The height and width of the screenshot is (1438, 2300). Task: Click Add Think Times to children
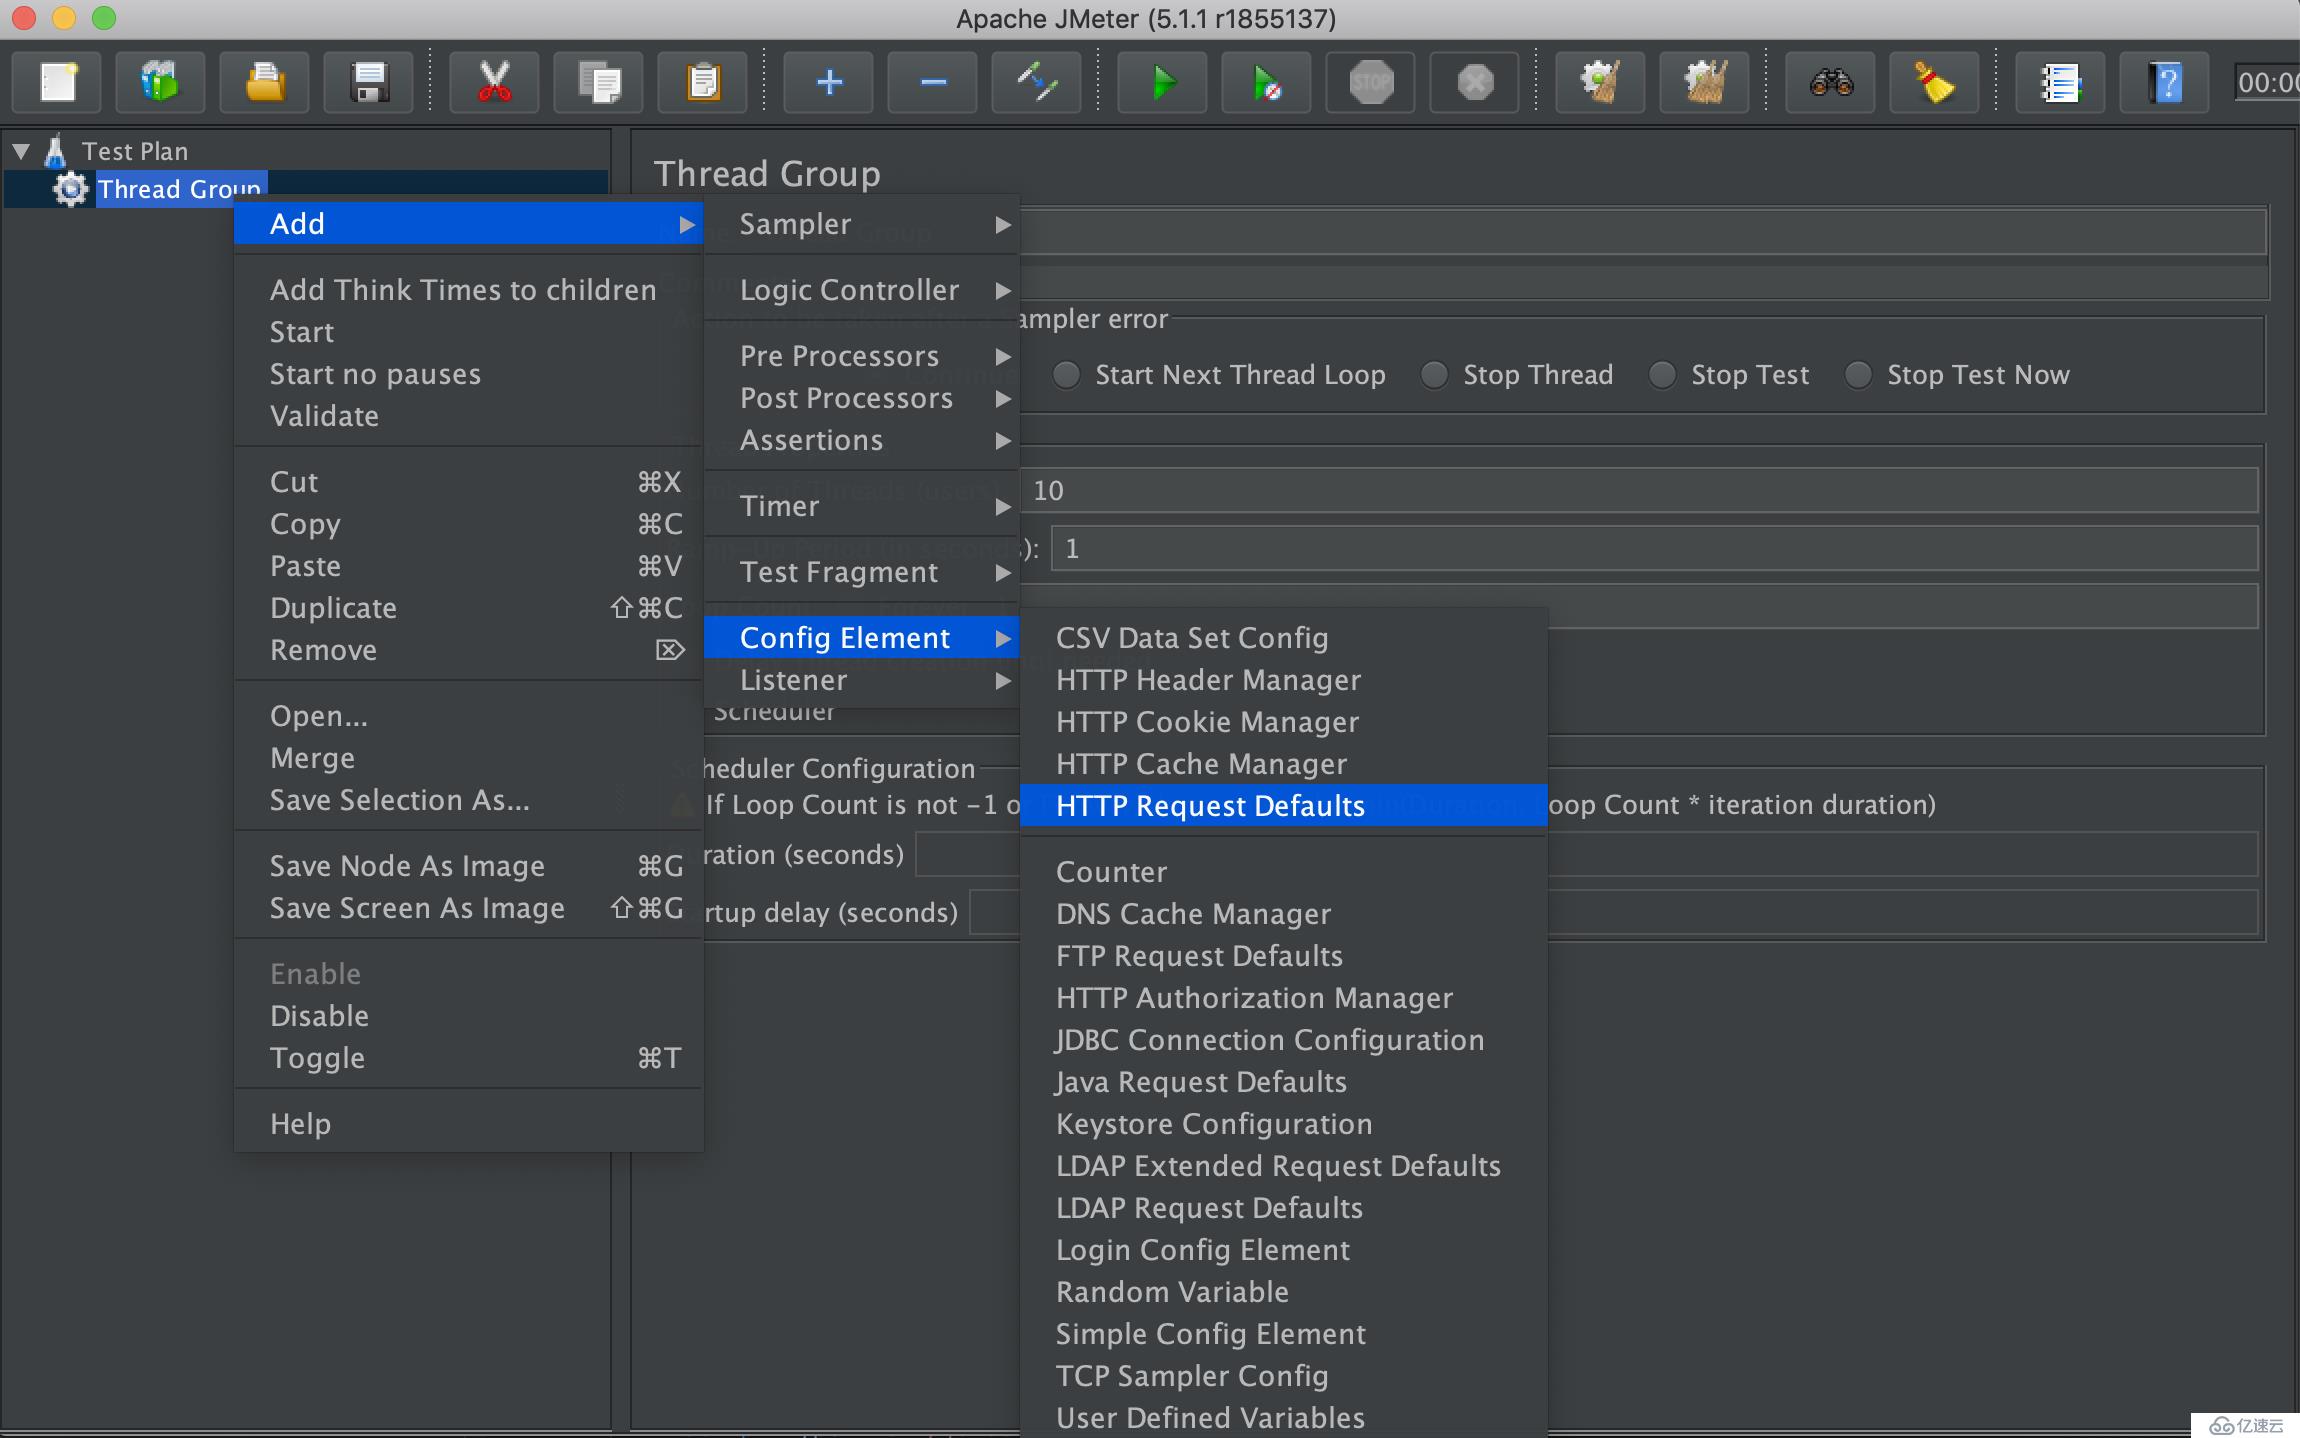(469, 290)
